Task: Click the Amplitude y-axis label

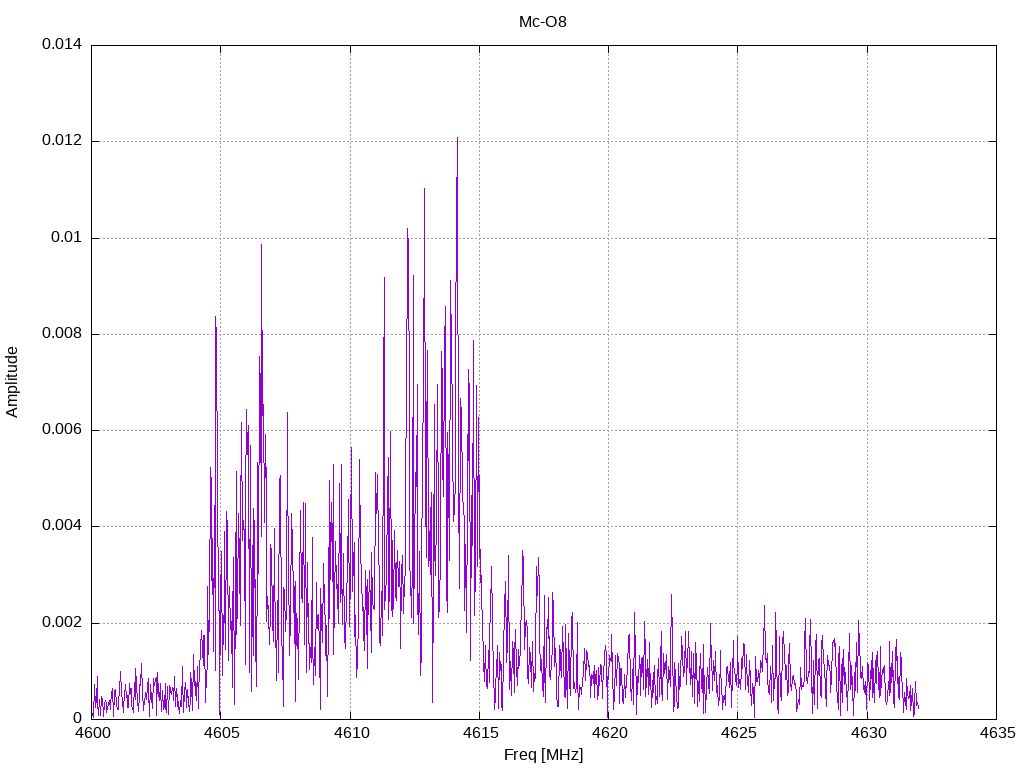Action: click(x=12, y=381)
